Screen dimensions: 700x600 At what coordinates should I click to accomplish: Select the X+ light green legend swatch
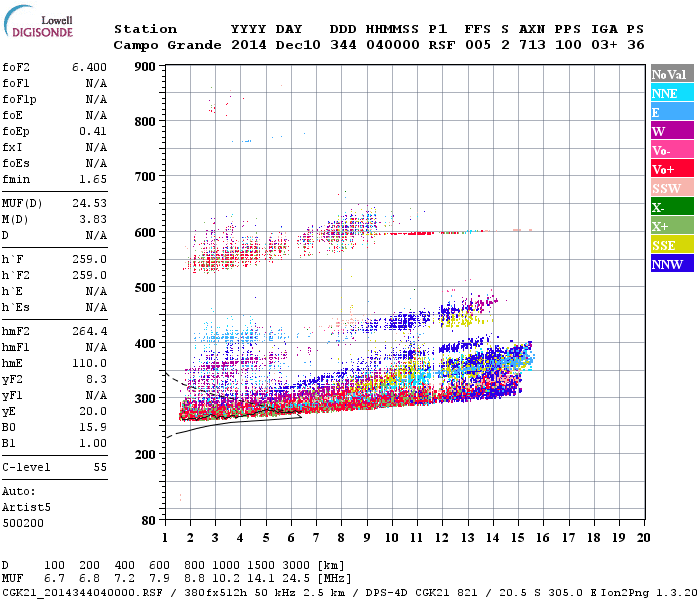[672, 226]
